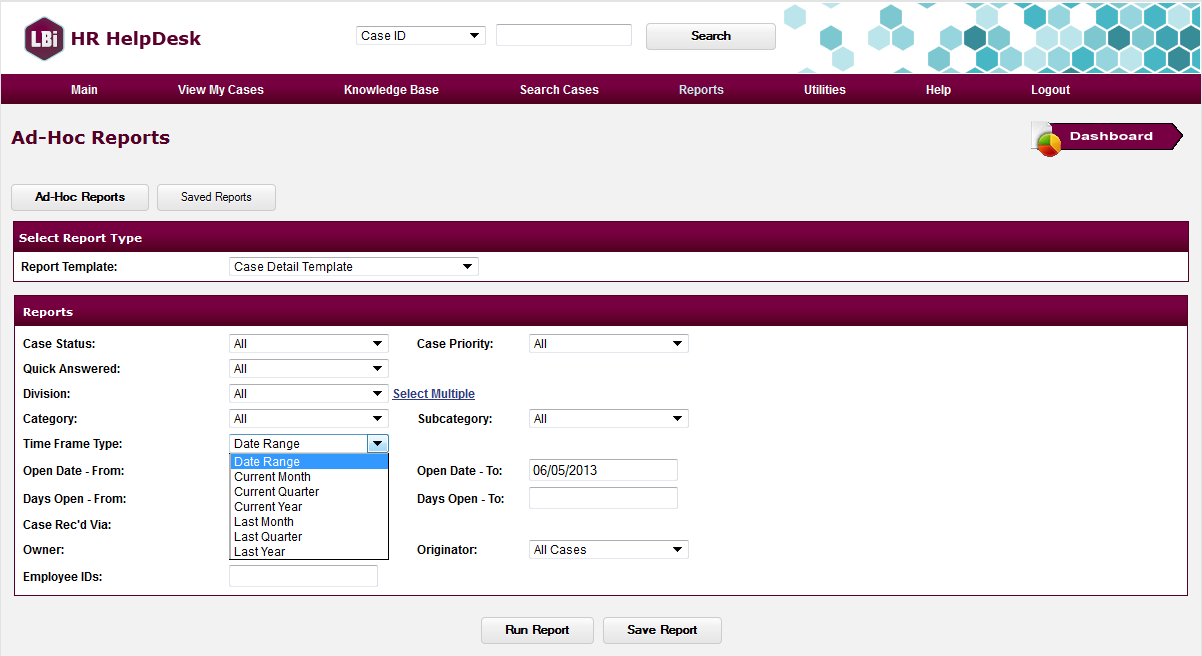This screenshot has height=656, width=1202.
Task: Click the Run Report button
Action: (537, 630)
